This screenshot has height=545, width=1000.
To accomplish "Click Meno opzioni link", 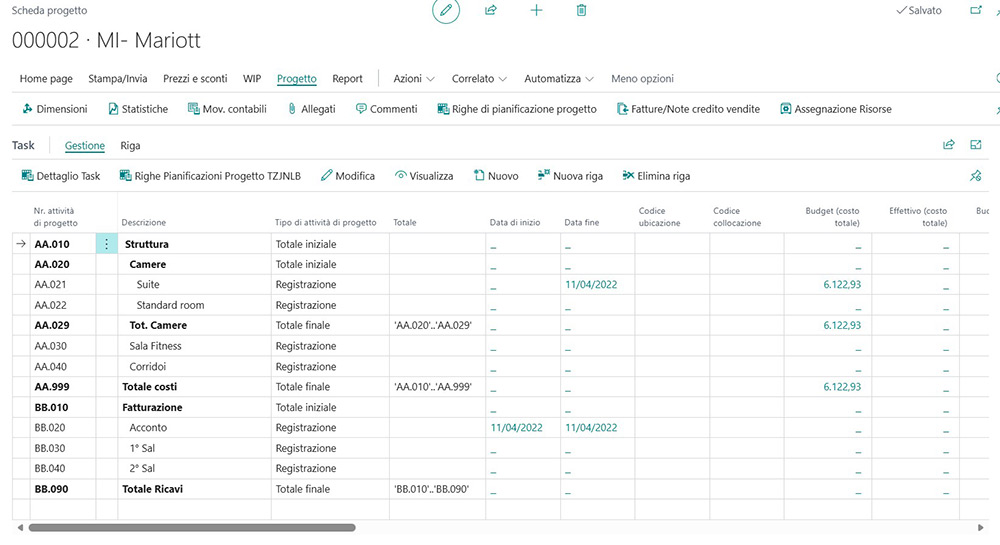I will point(642,78).
